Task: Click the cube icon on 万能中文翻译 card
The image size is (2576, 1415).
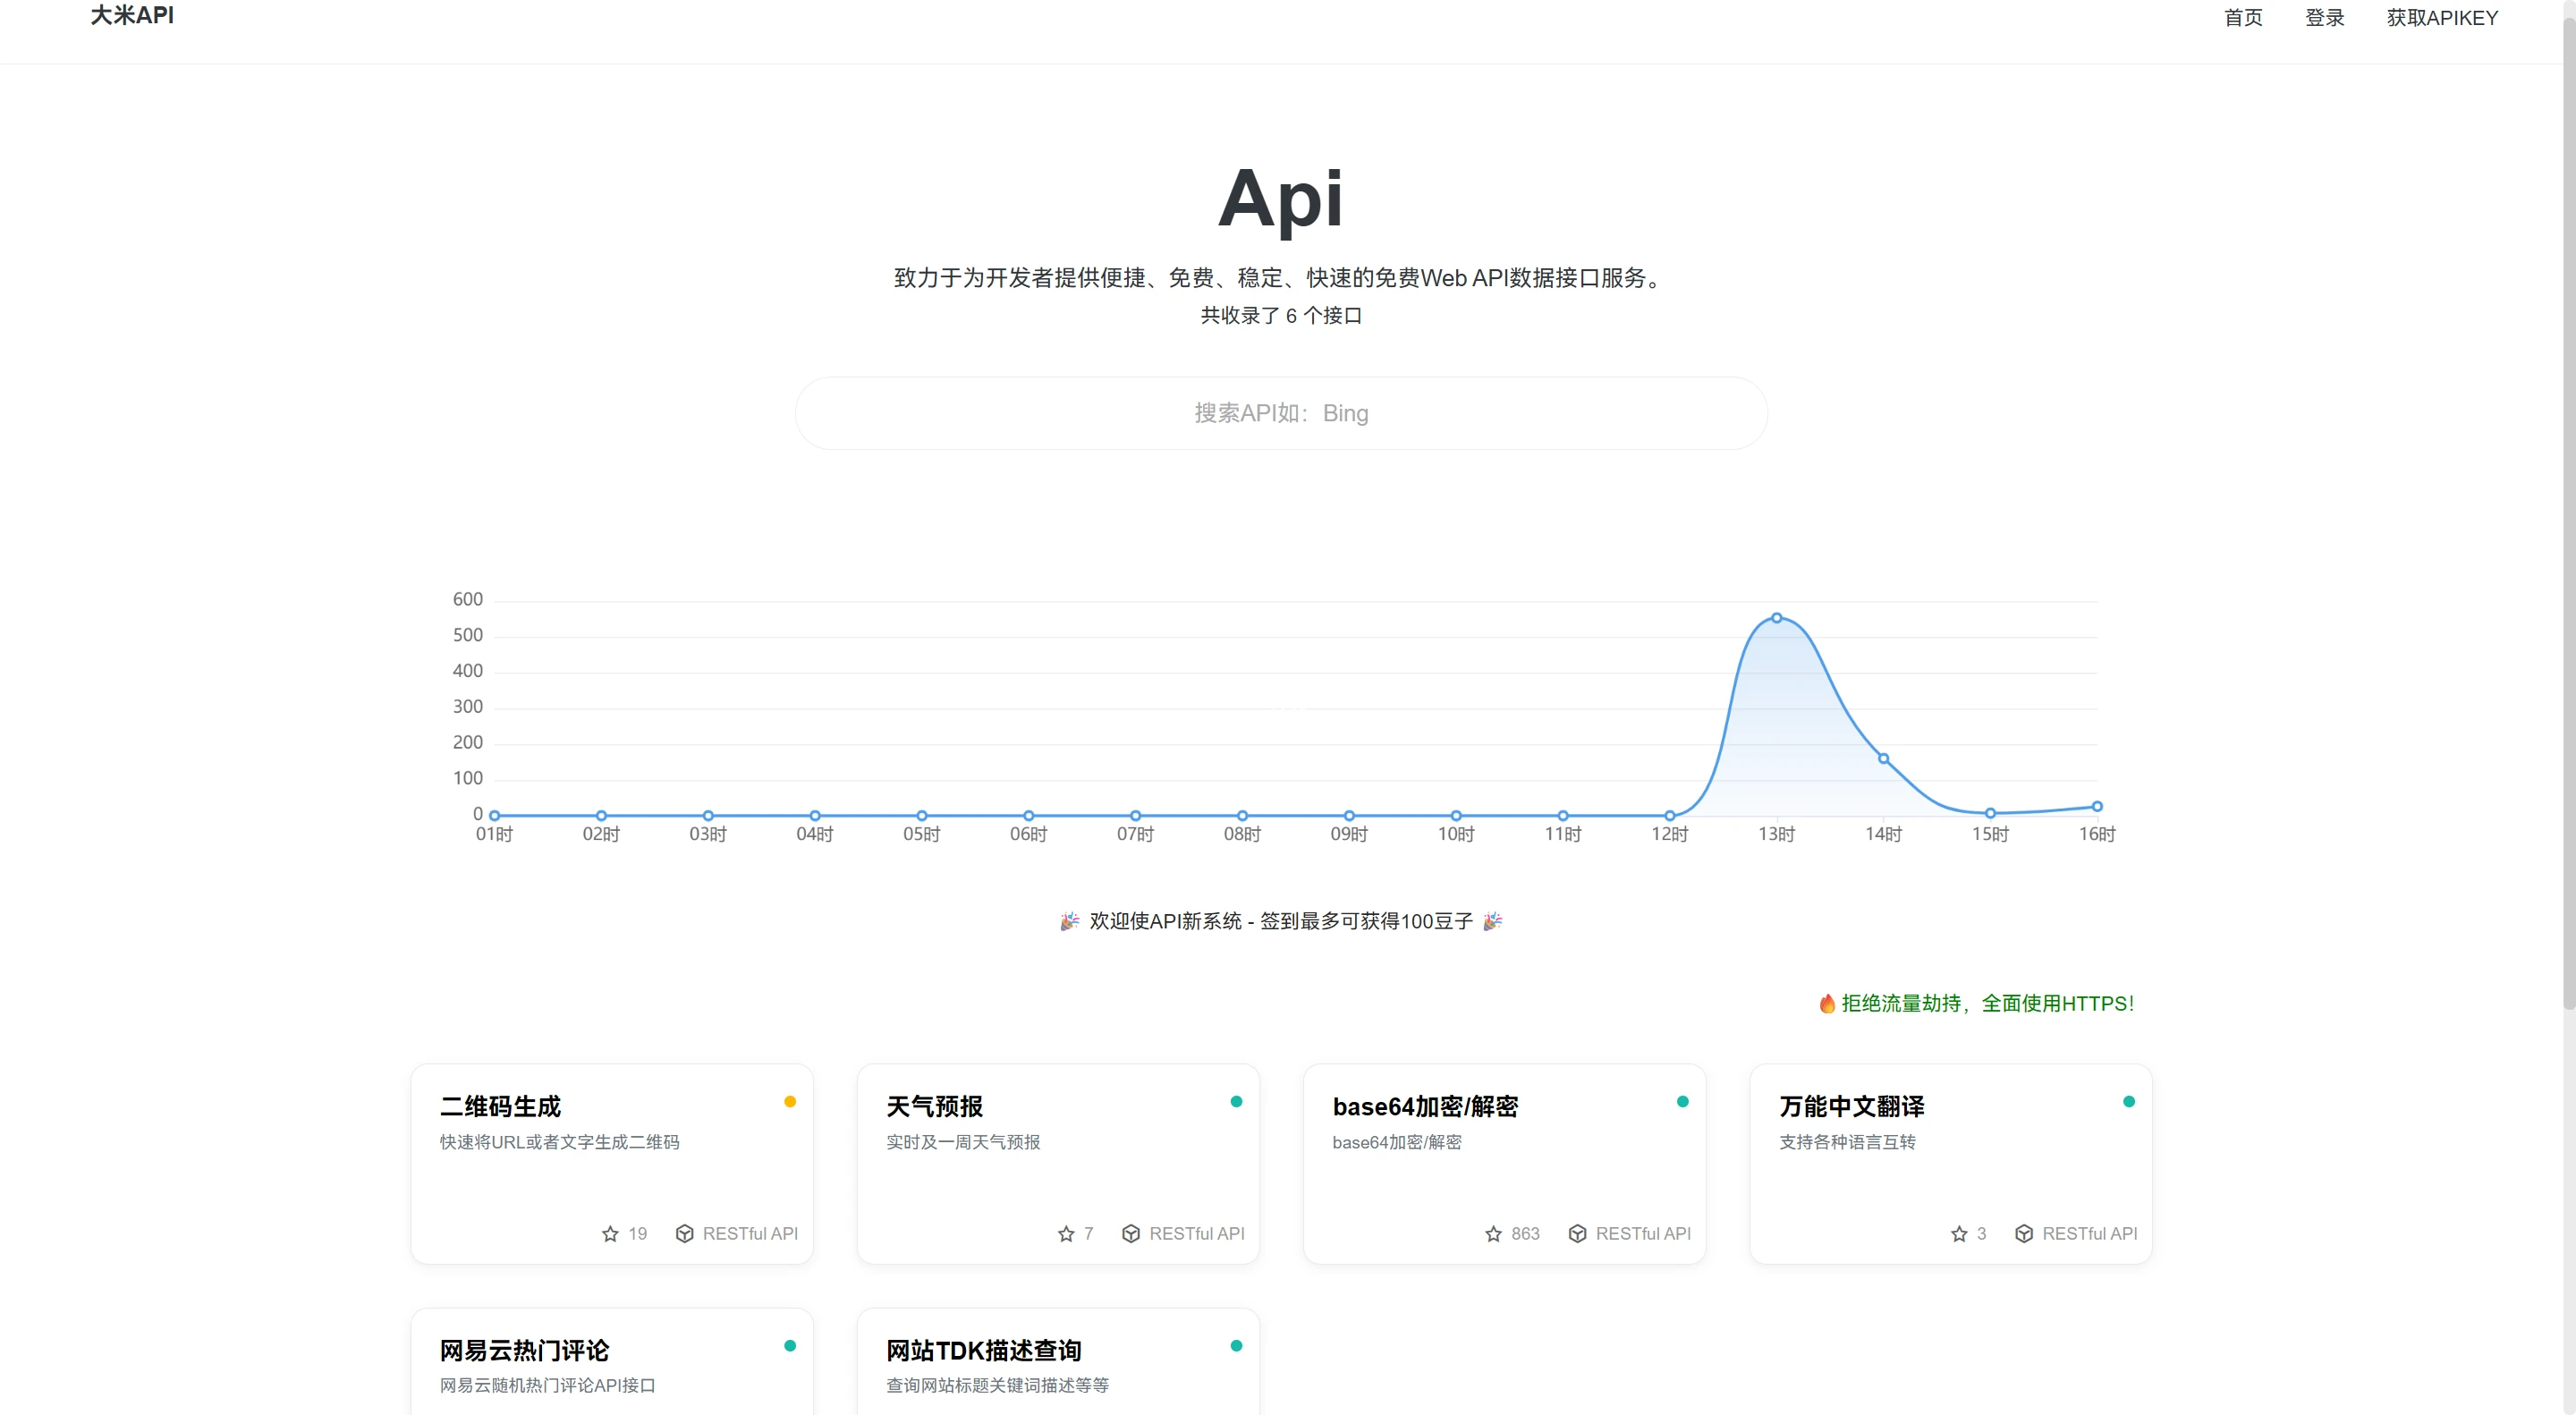Action: coord(2024,1234)
